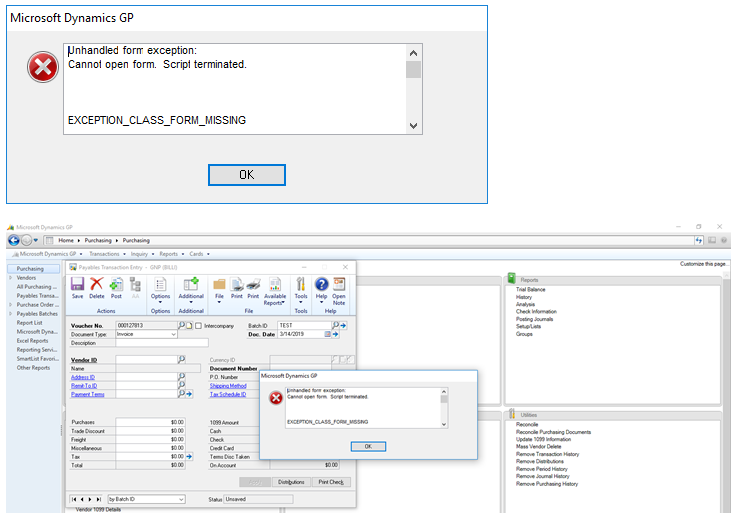The height and width of the screenshot is (520, 738).
Task: Click the small dialog's scrollbar down arrow
Action: tap(443, 424)
